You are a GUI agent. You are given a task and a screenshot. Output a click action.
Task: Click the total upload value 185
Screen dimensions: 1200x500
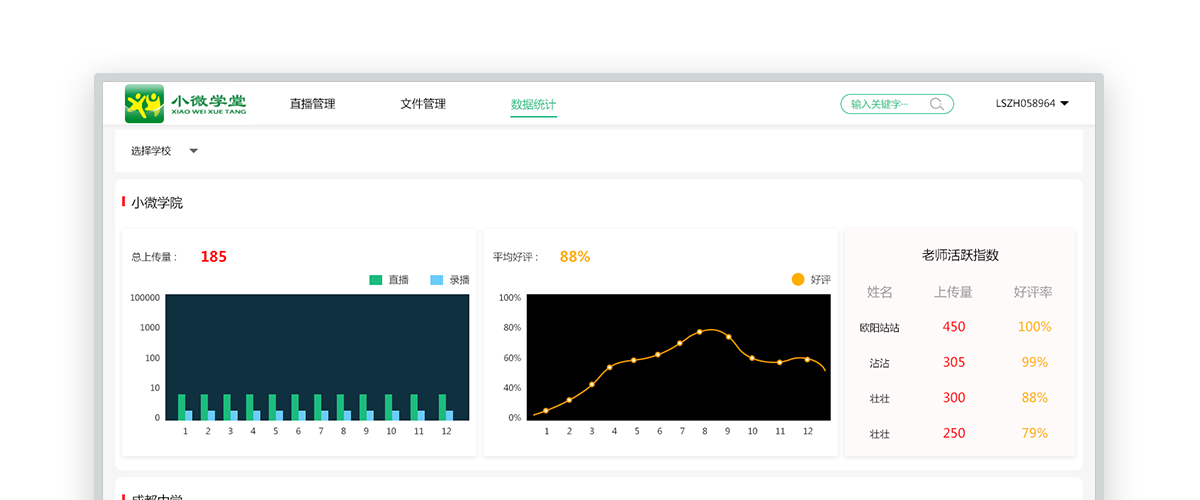[213, 257]
